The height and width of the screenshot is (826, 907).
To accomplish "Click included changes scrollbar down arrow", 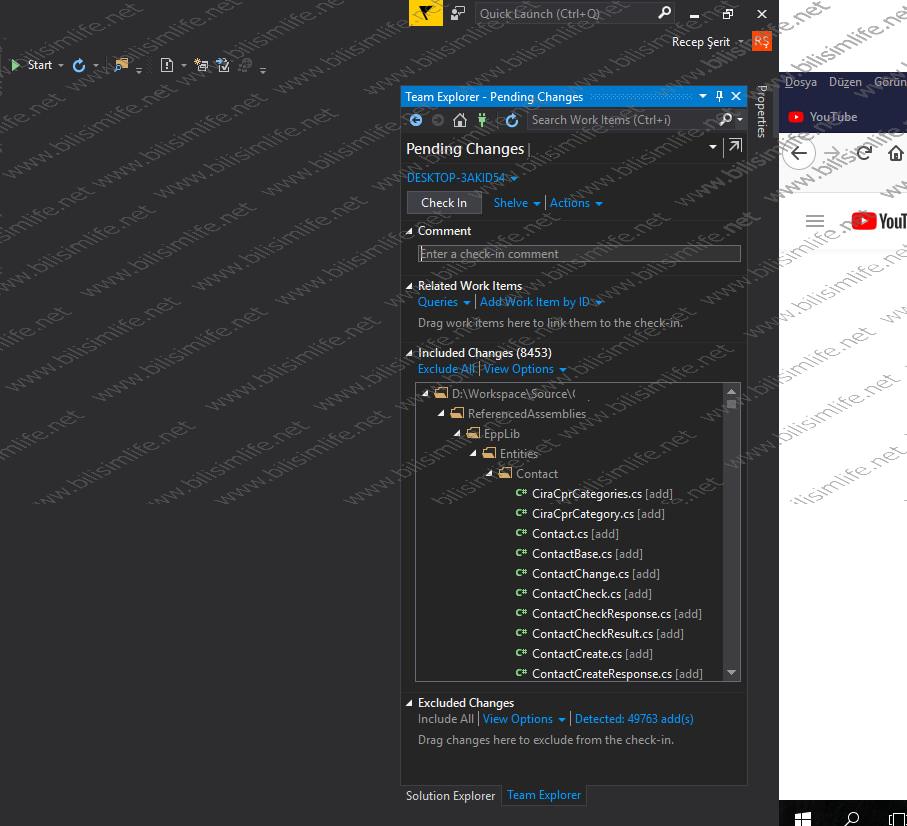I will pyautogui.click(x=731, y=673).
